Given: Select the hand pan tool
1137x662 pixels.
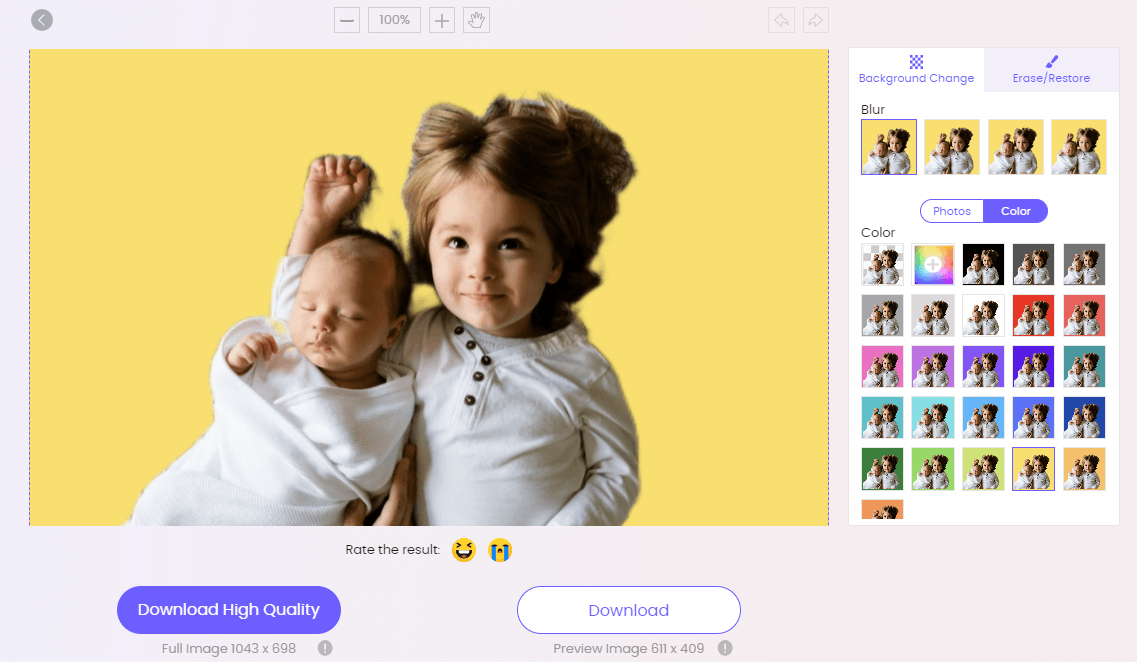Looking at the screenshot, I should point(476,19).
